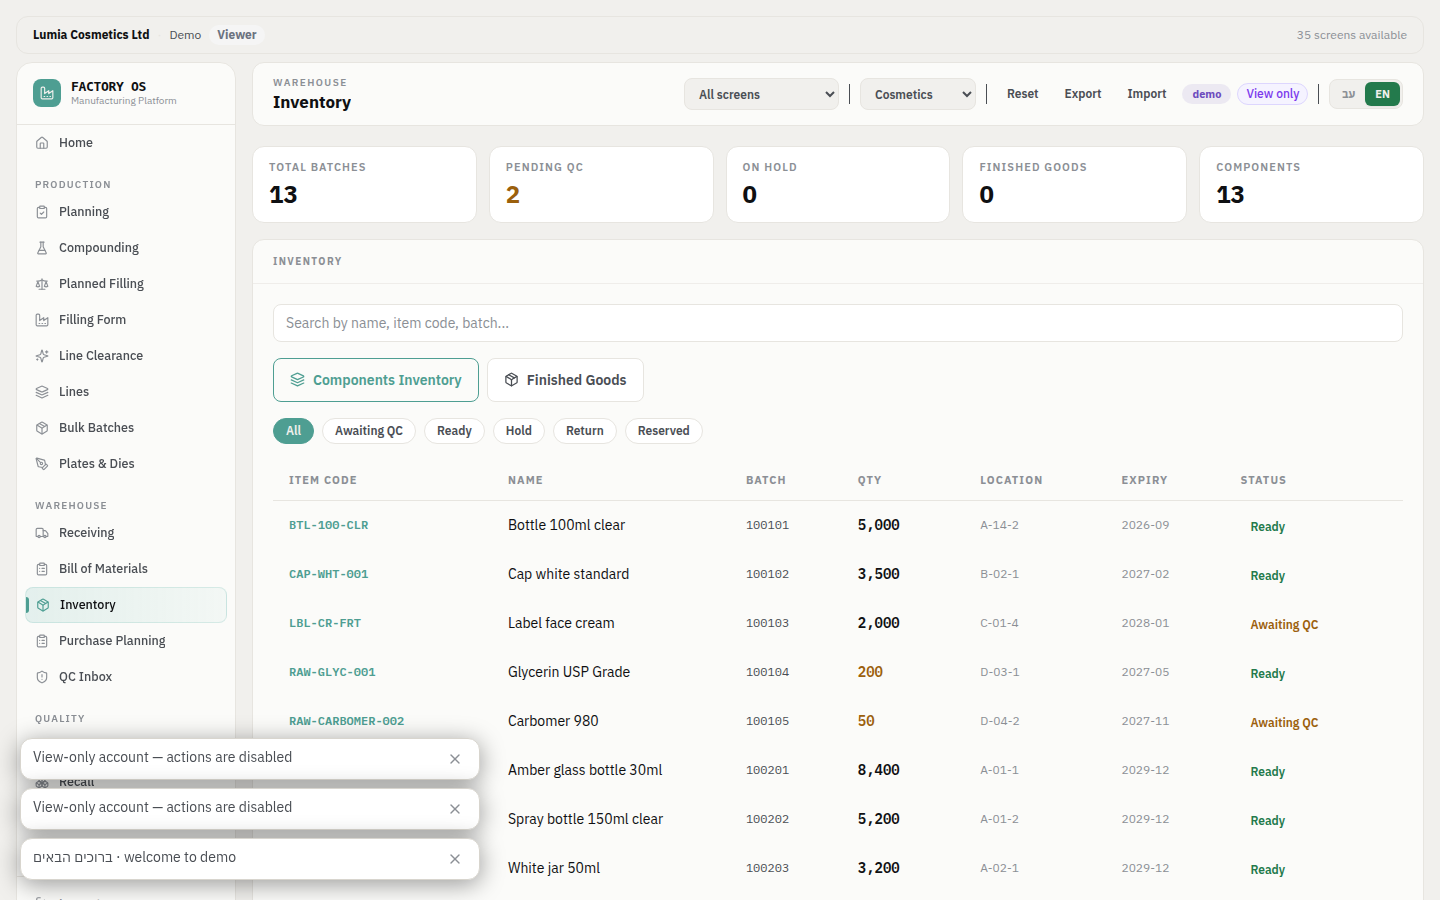Screen dimensions: 1440x900
Task: Click the QC Inbox shield icon
Action: (x=42, y=677)
